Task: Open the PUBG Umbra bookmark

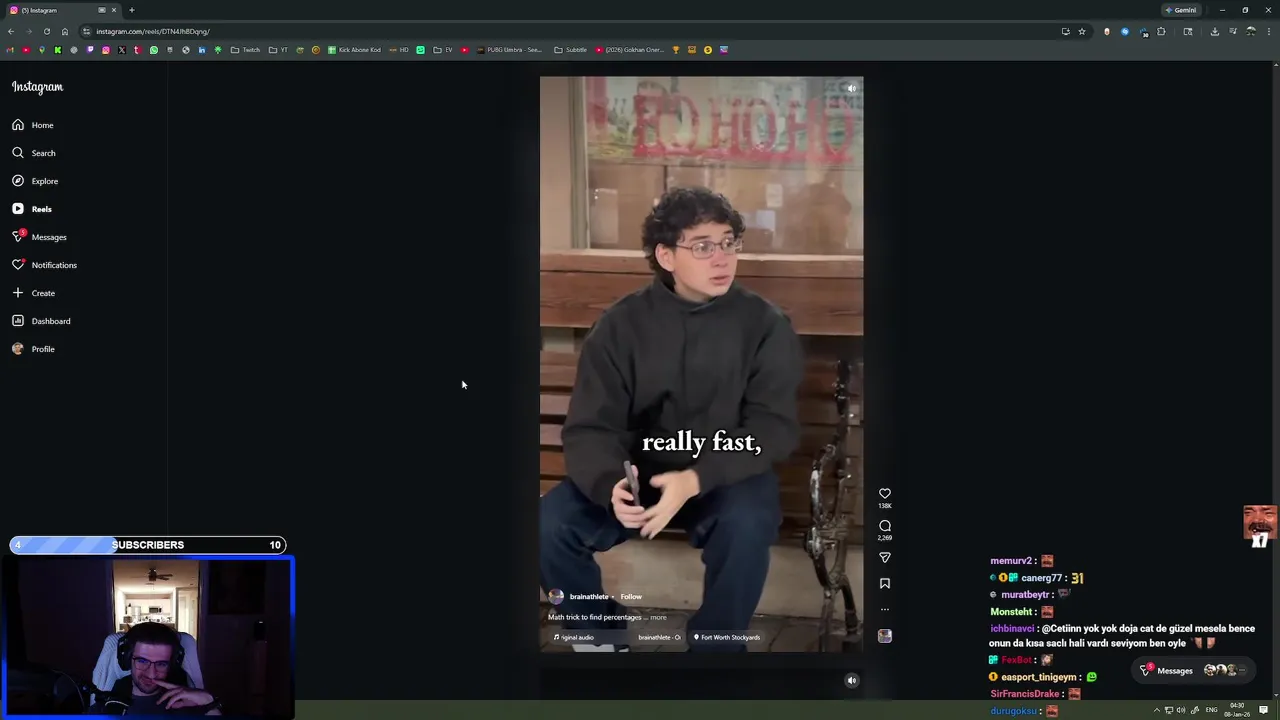Action: click(x=509, y=50)
